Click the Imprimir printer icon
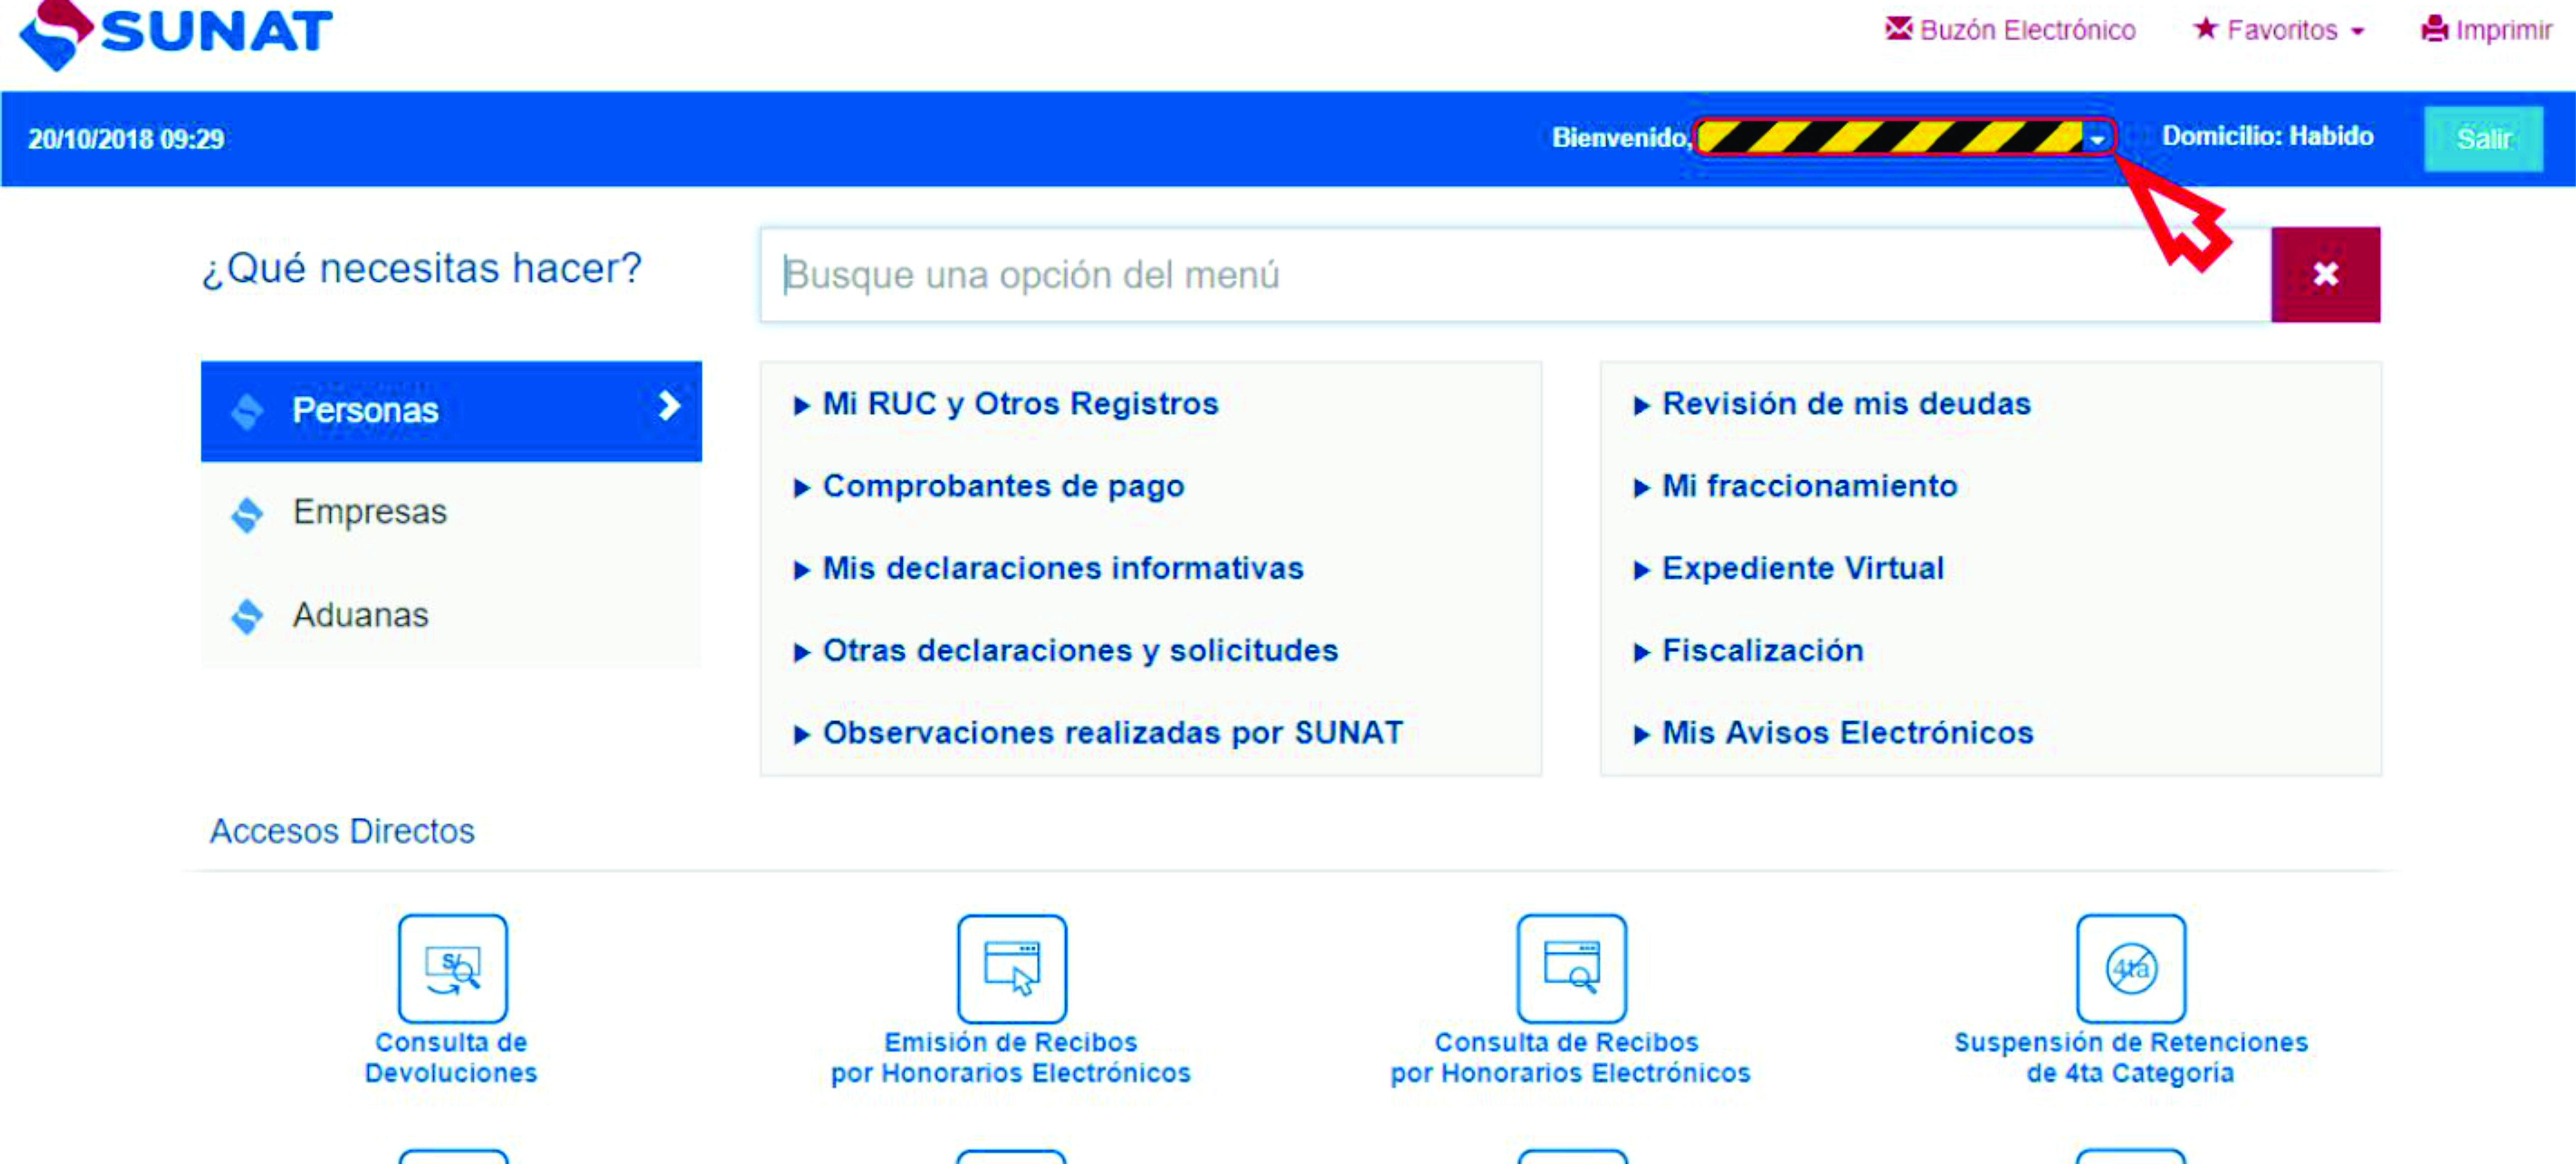The image size is (2576, 1164). [2435, 29]
